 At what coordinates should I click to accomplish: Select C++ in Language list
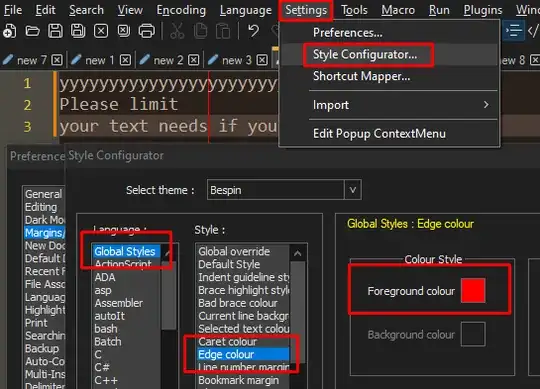126,380
